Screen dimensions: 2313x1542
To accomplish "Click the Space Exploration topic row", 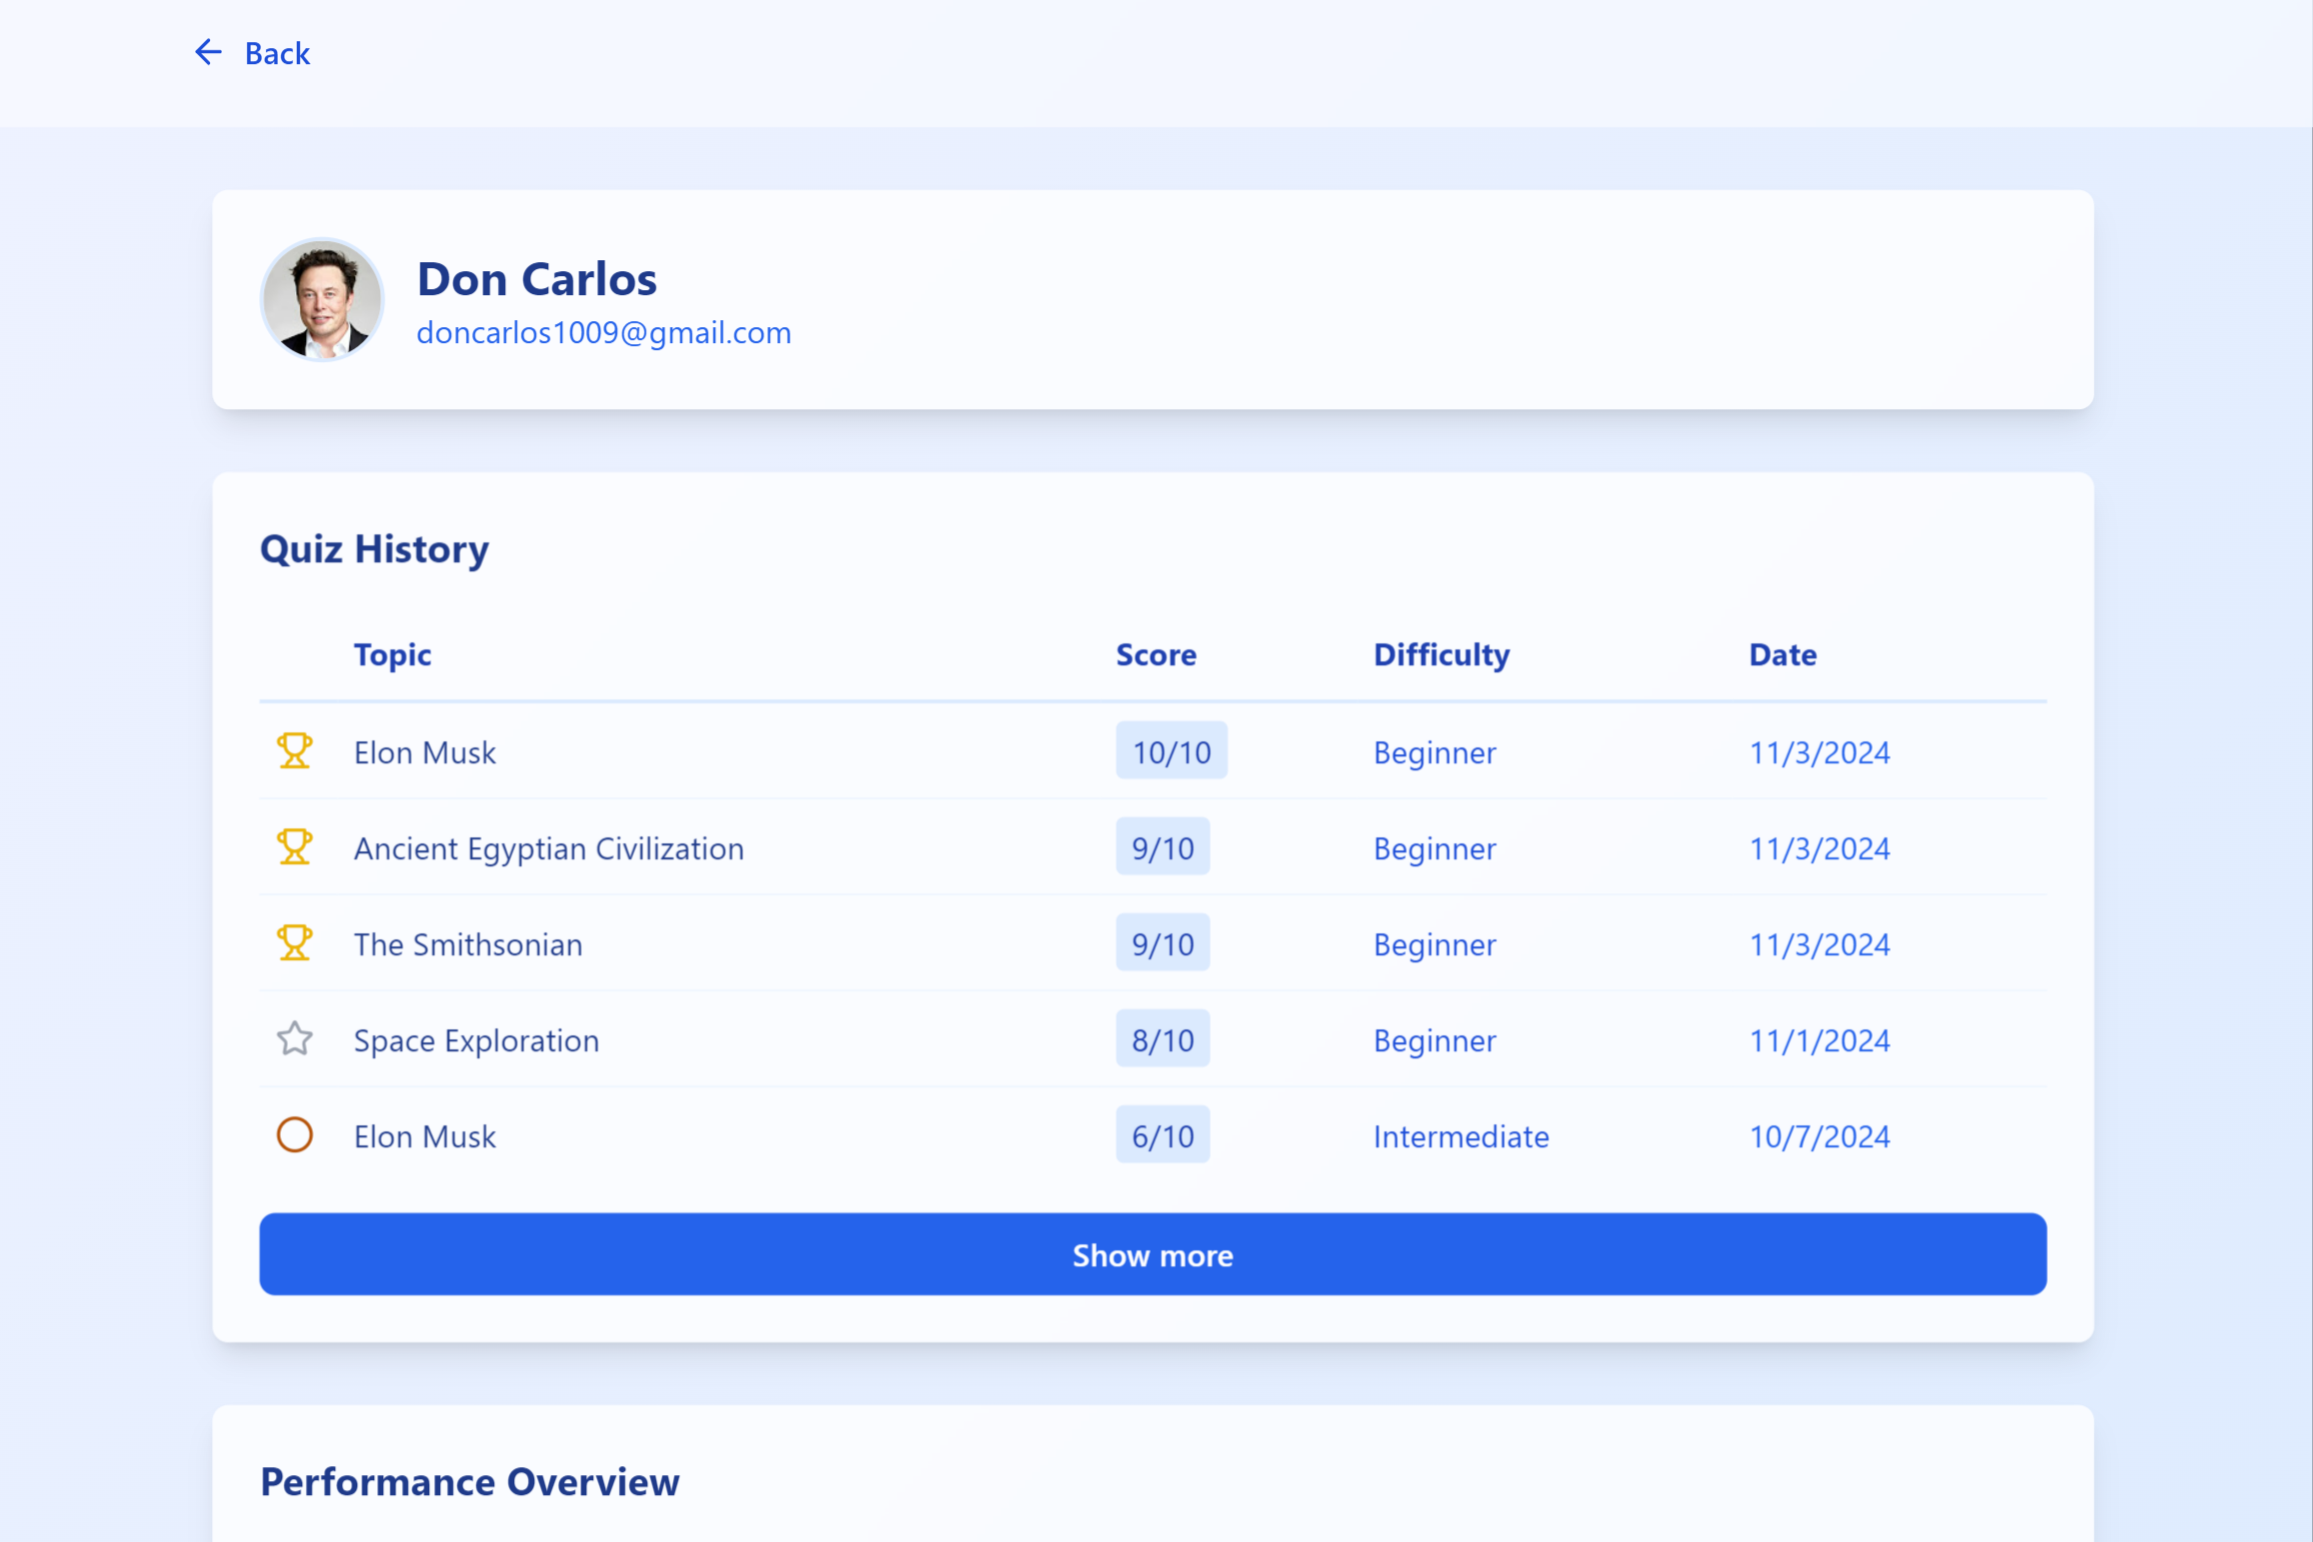I will (x=476, y=1040).
